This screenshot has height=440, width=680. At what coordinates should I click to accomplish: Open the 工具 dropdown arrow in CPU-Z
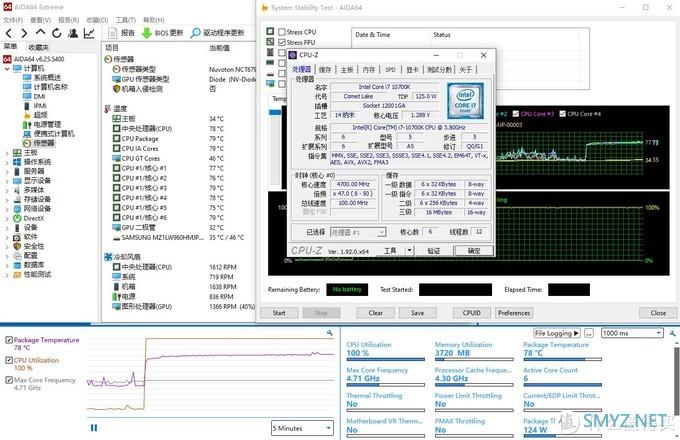point(409,251)
